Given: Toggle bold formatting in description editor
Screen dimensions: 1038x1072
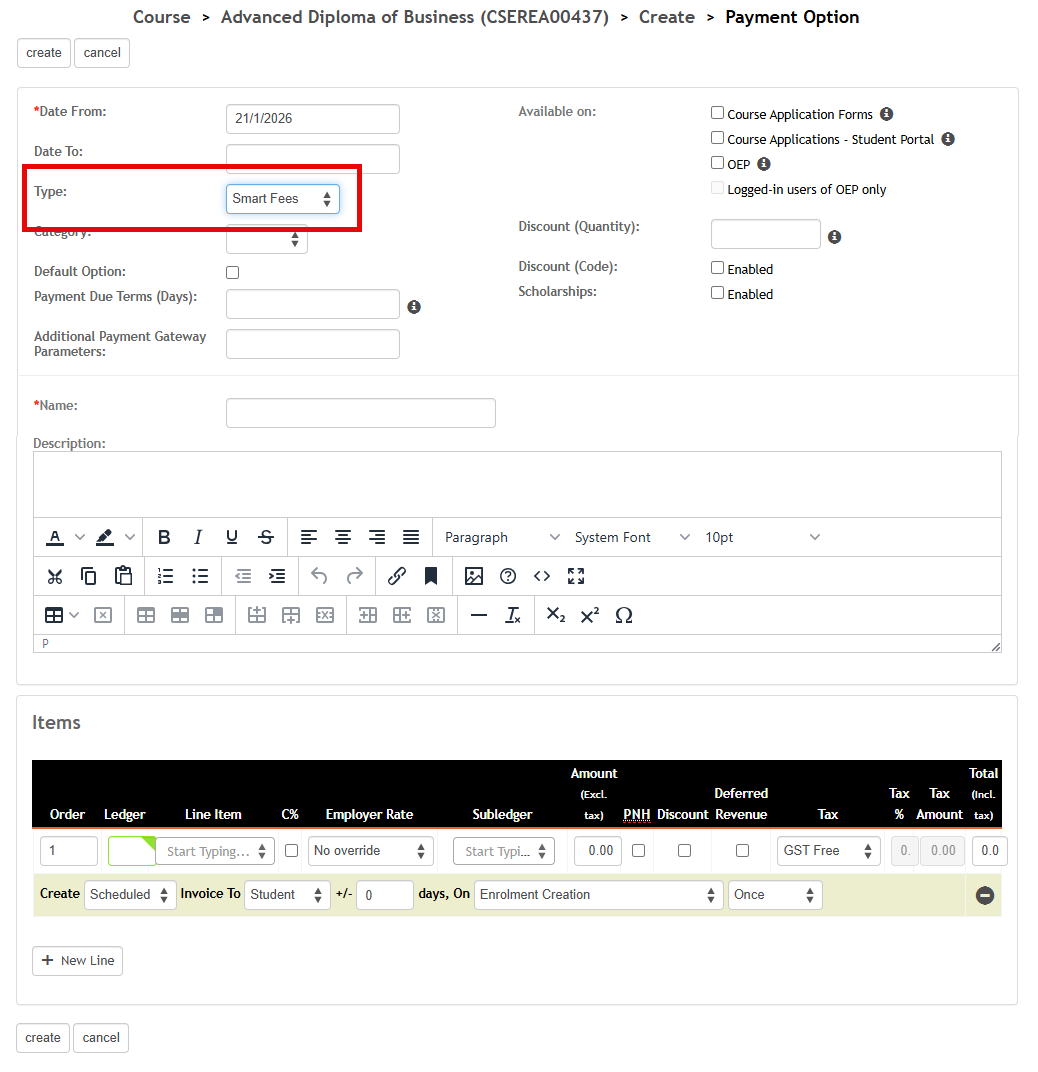Looking at the screenshot, I should pyautogui.click(x=164, y=537).
